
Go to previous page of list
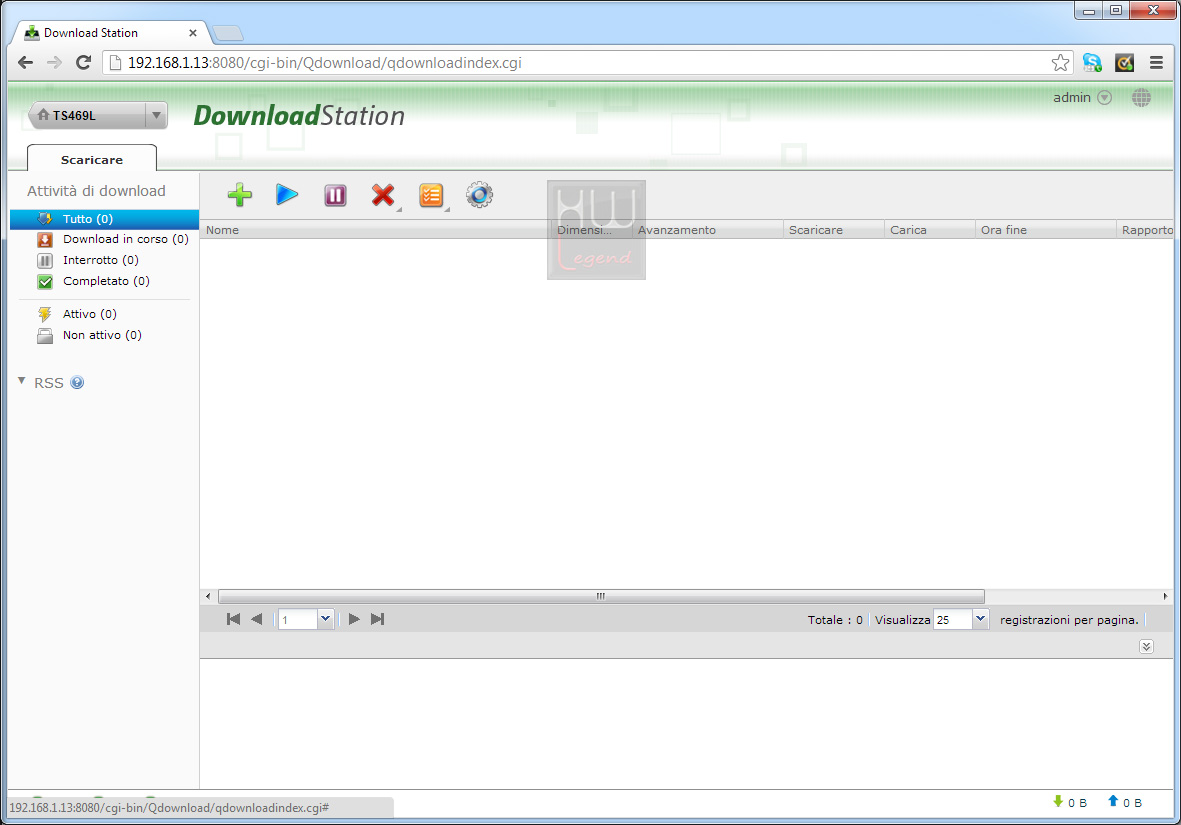point(257,619)
